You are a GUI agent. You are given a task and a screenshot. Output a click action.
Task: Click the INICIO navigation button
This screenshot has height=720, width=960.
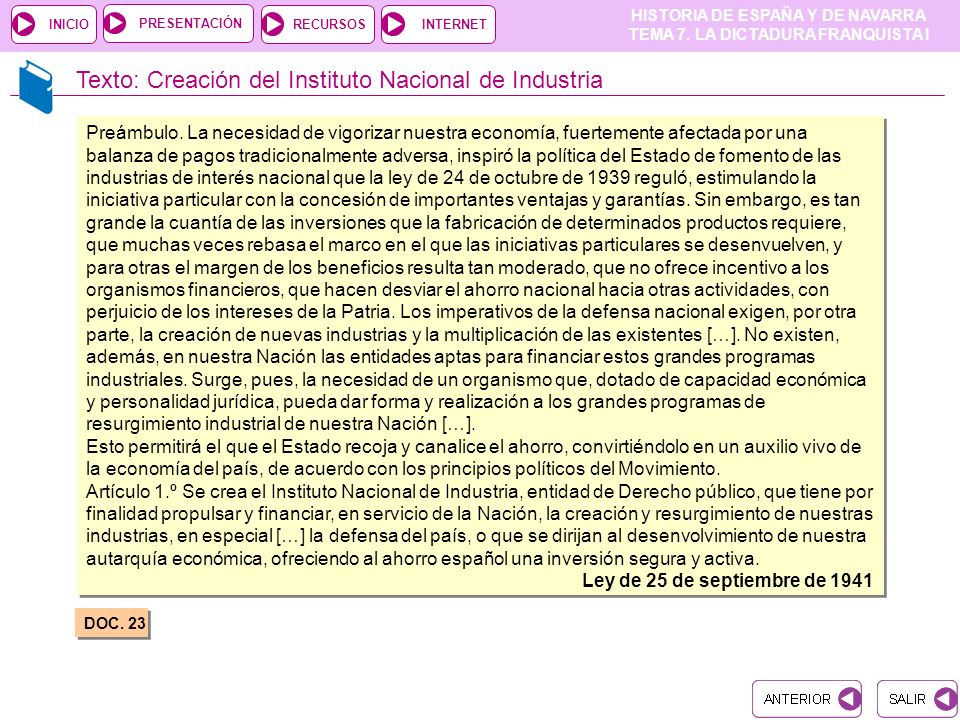click(54, 24)
